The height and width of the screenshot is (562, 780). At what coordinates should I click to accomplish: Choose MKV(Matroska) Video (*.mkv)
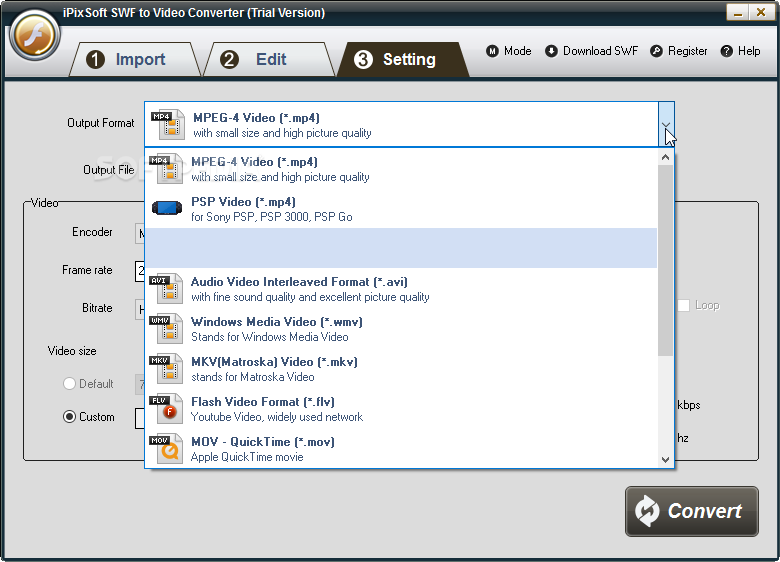[401, 369]
